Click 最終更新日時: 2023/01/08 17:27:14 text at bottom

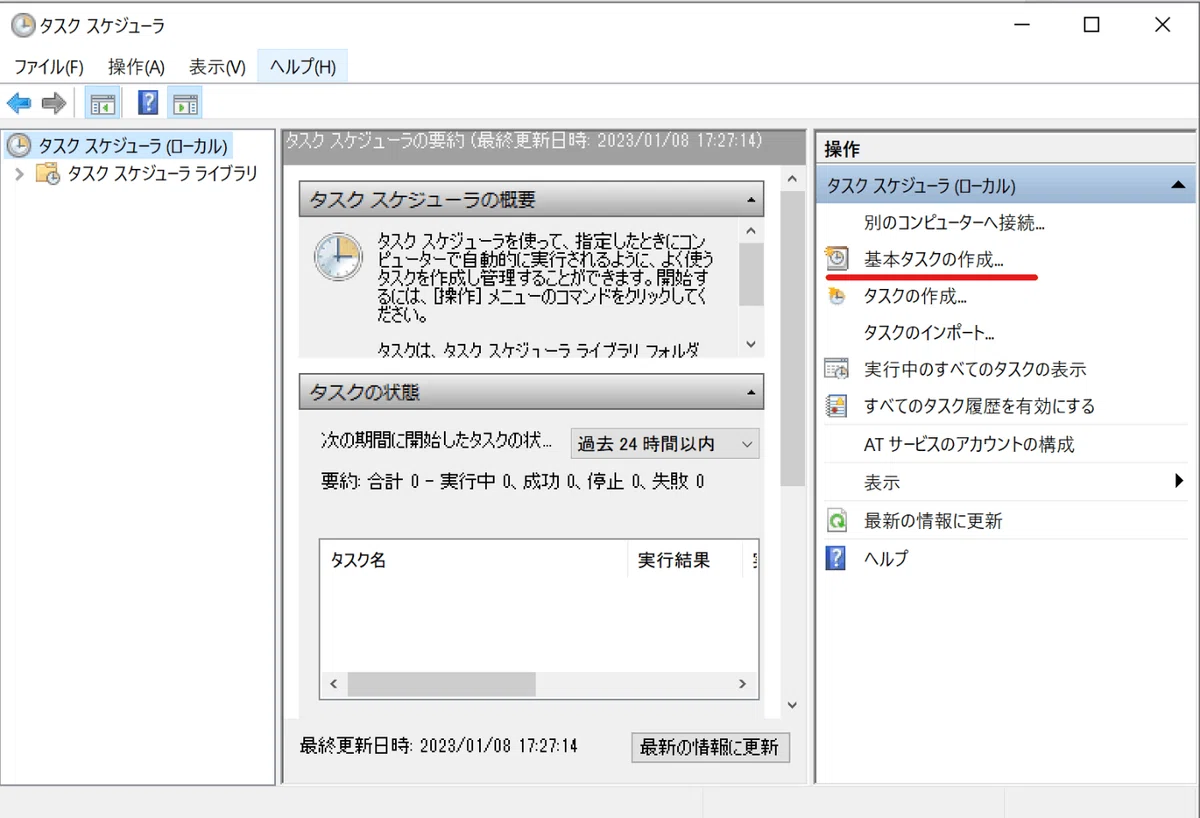coord(439,746)
